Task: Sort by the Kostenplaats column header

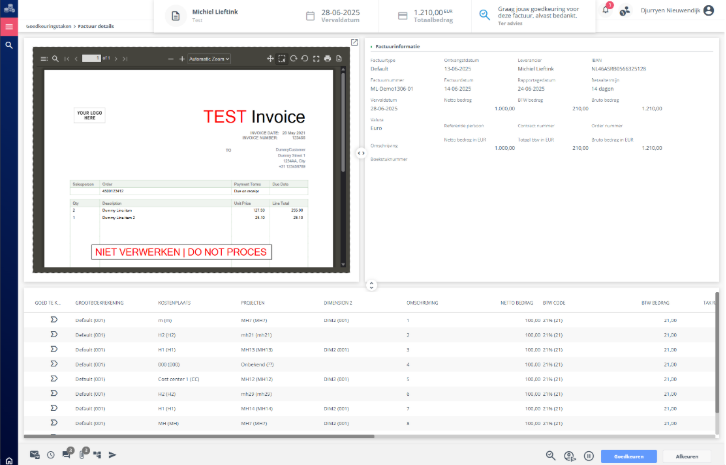Action: coord(174,303)
